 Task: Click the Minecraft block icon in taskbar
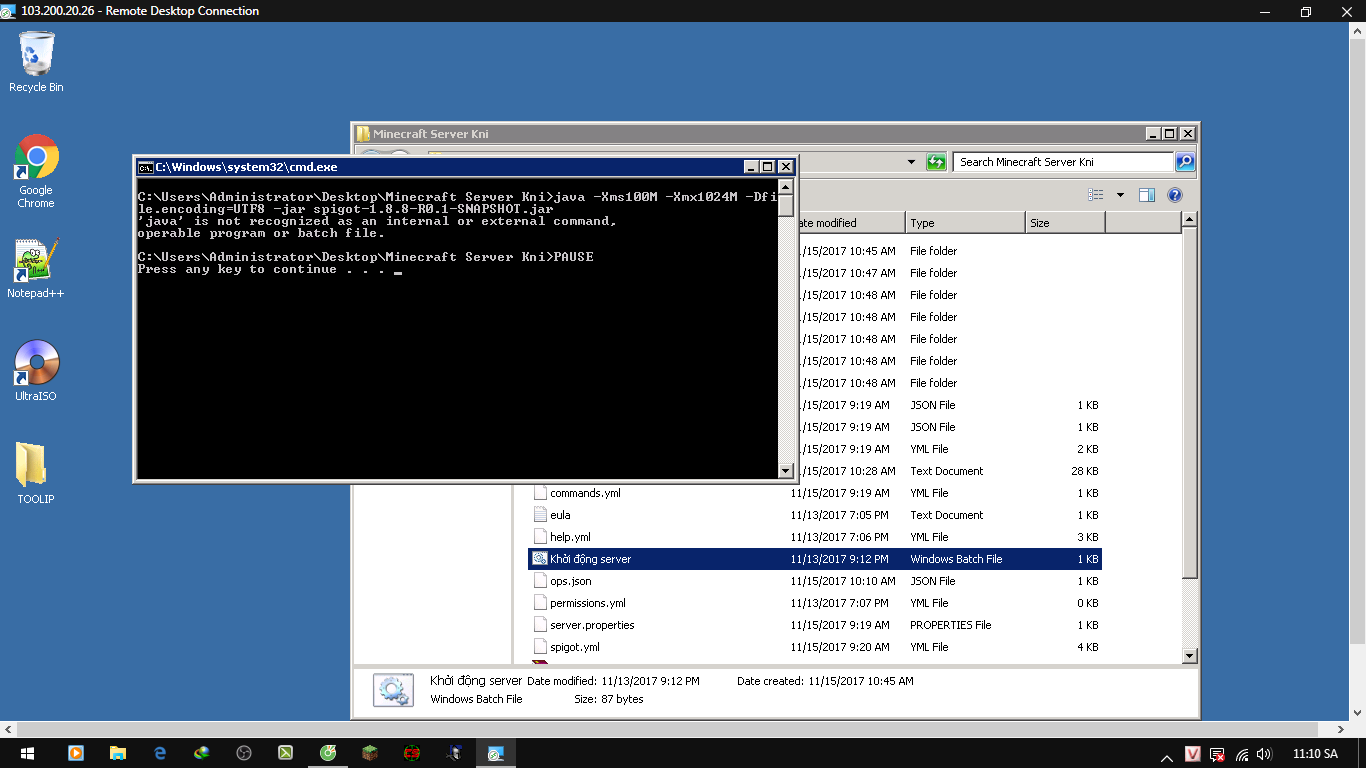point(370,753)
